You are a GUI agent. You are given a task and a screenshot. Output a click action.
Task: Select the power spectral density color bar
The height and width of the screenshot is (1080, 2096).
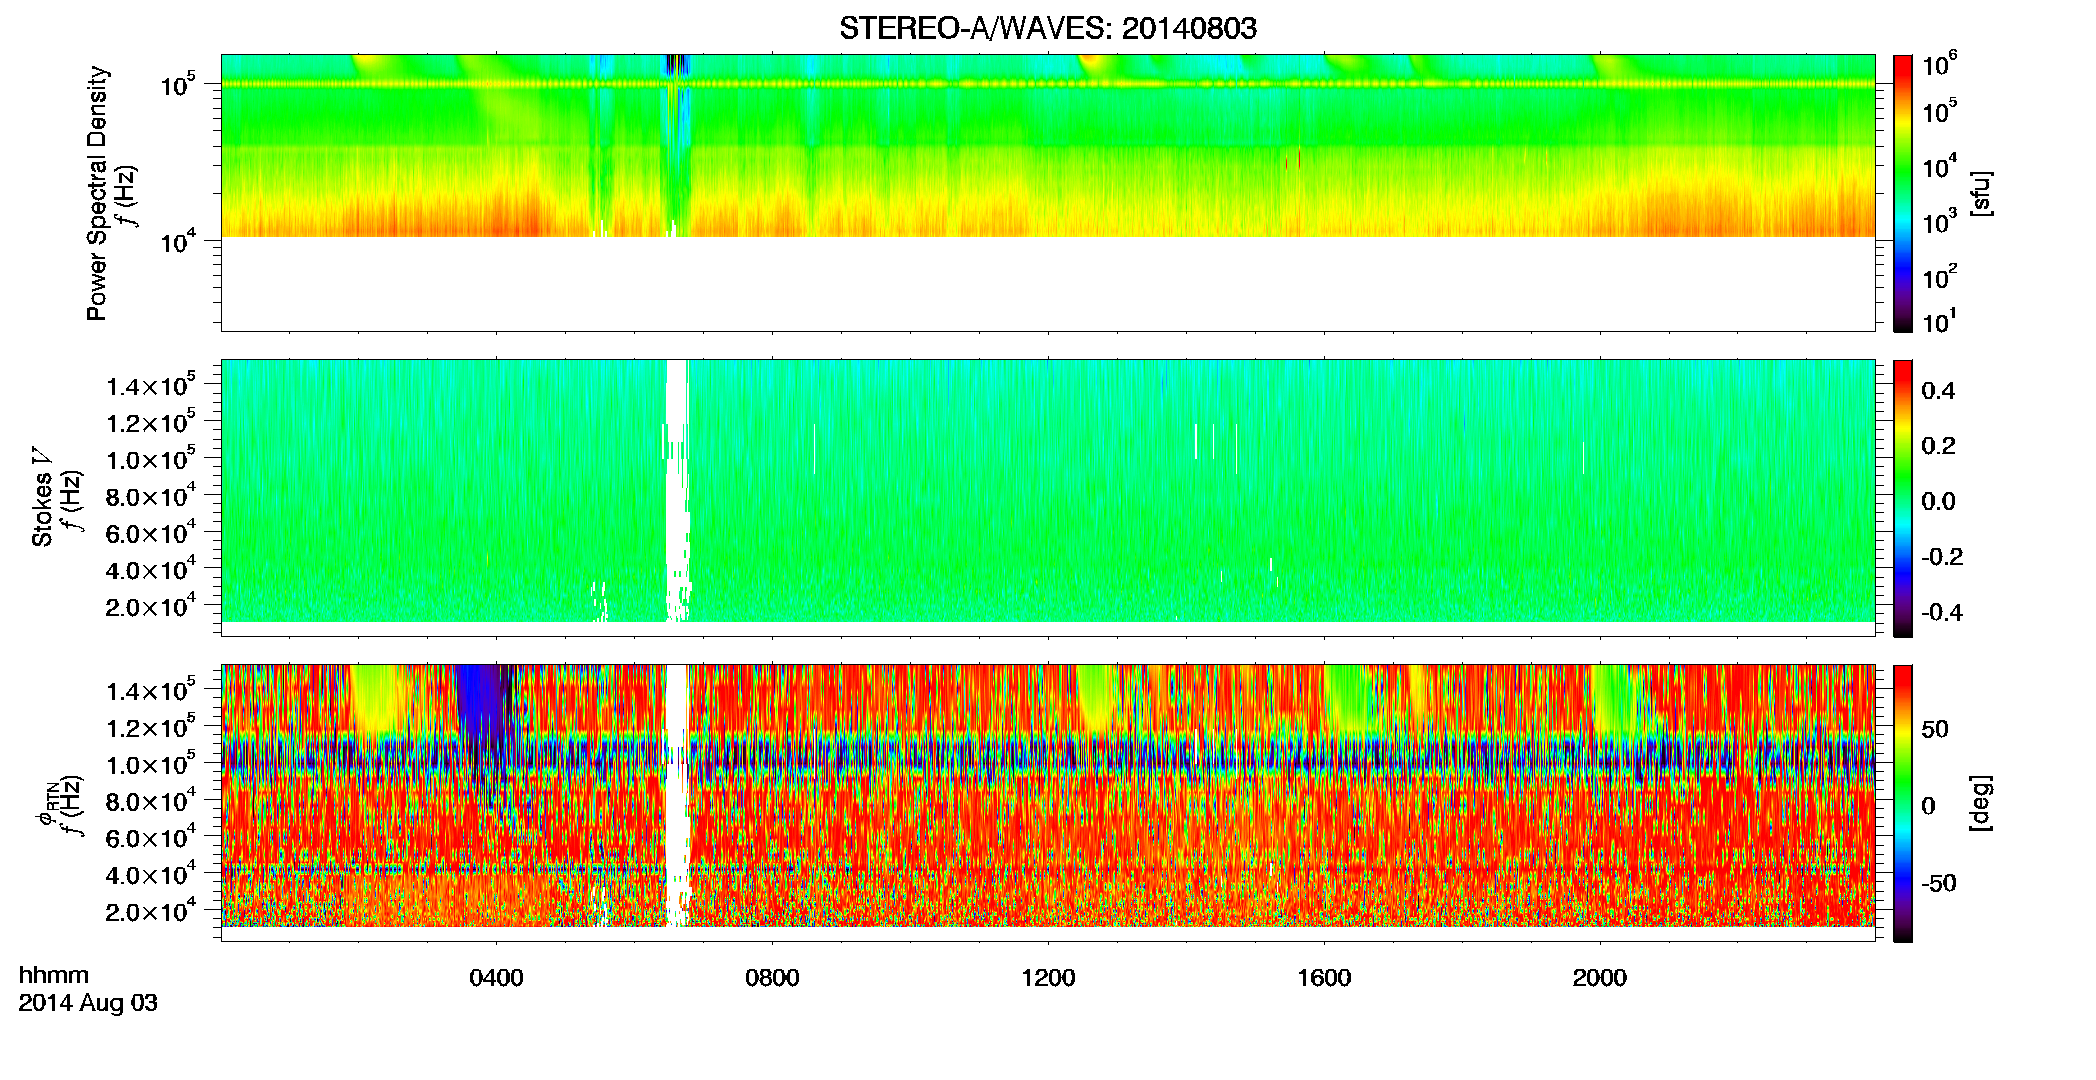pyautogui.click(x=1903, y=193)
